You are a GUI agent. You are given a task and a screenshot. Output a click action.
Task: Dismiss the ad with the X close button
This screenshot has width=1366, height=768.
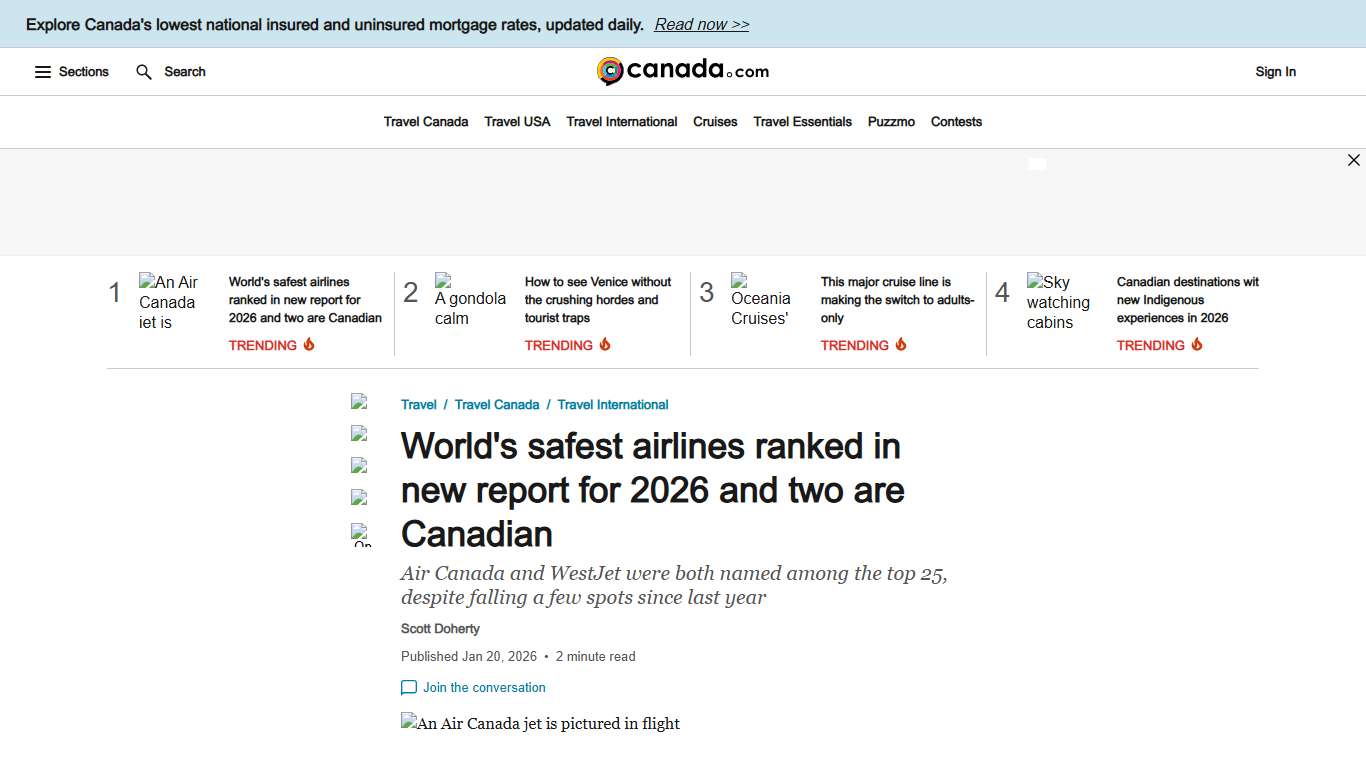pyautogui.click(x=1354, y=160)
